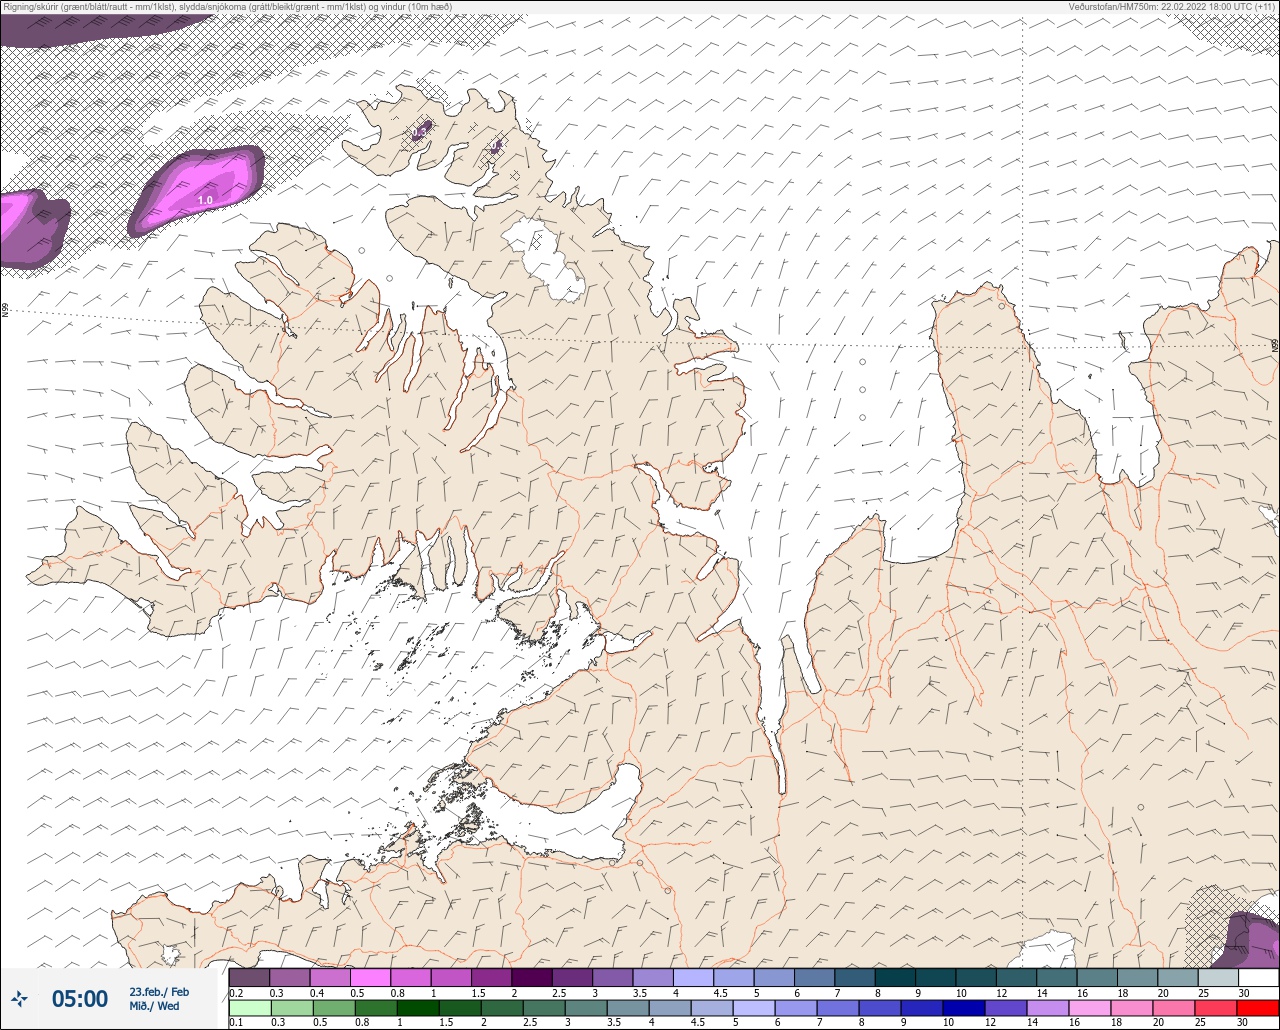Click the Veðurstofan/HM750m model run timestamp
This screenshot has height=1030, width=1280.
[1172, 6]
